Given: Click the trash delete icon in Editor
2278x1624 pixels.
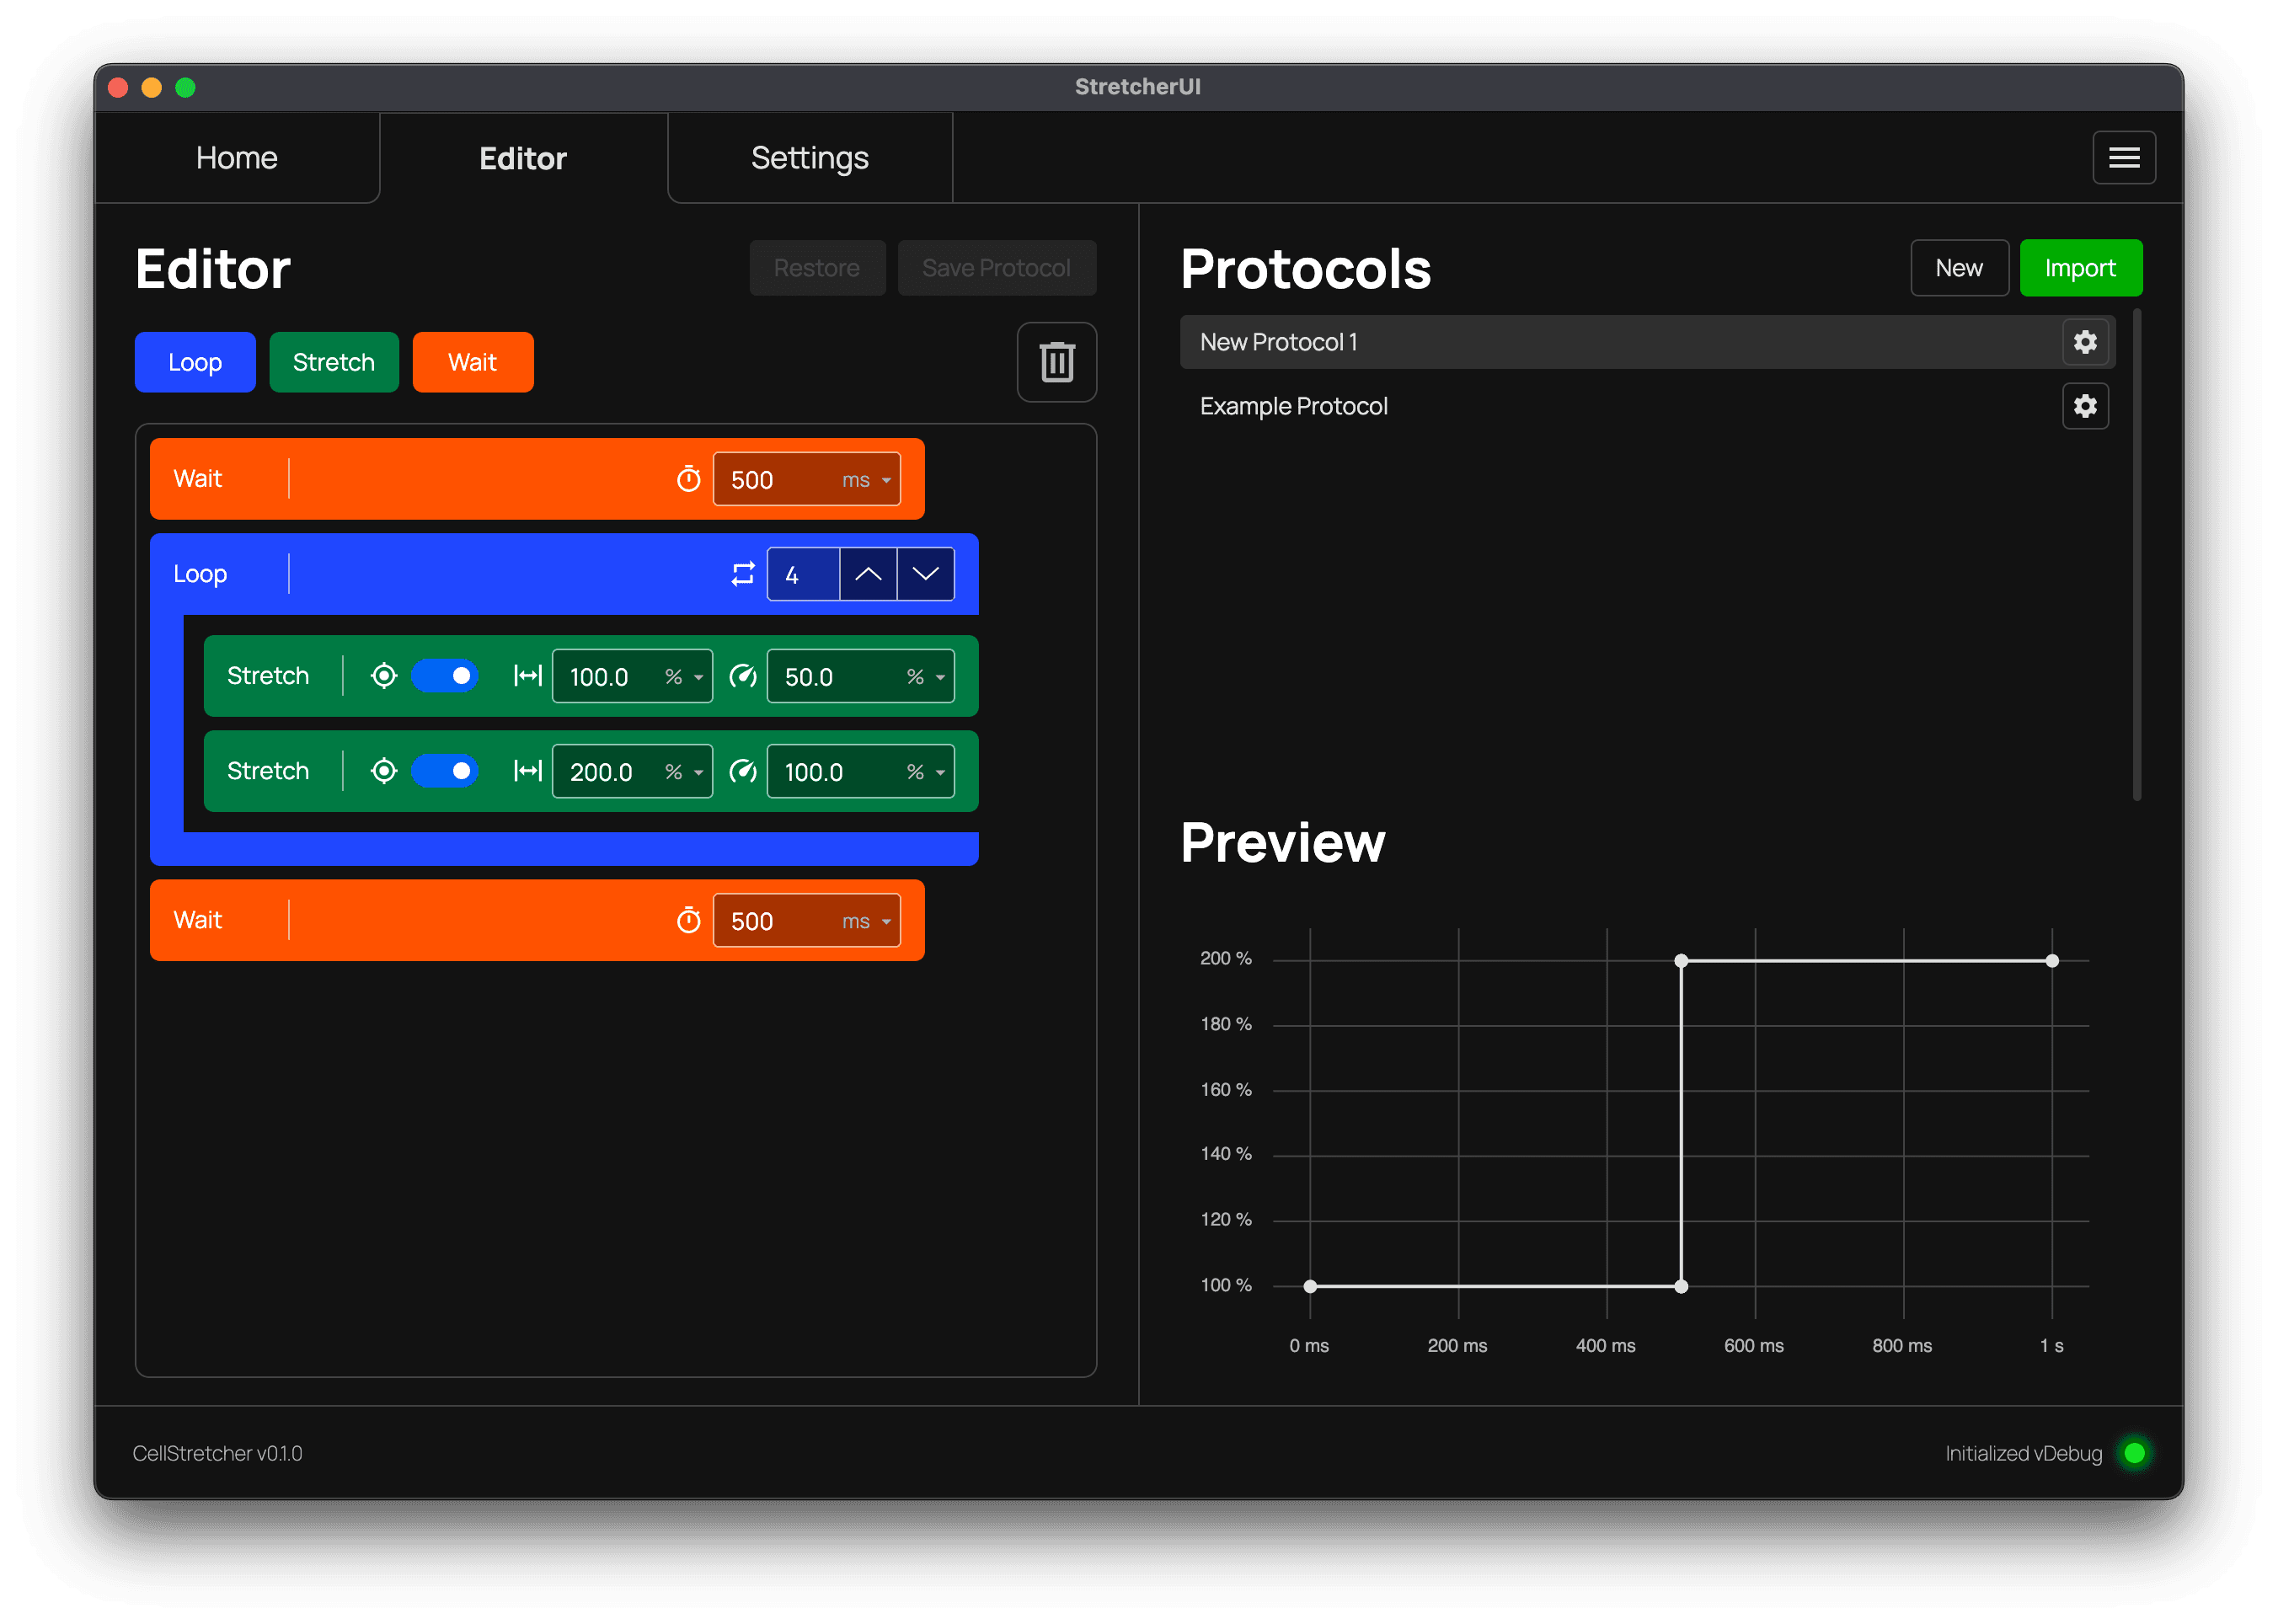Looking at the screenshot, I should [1056, 362].
